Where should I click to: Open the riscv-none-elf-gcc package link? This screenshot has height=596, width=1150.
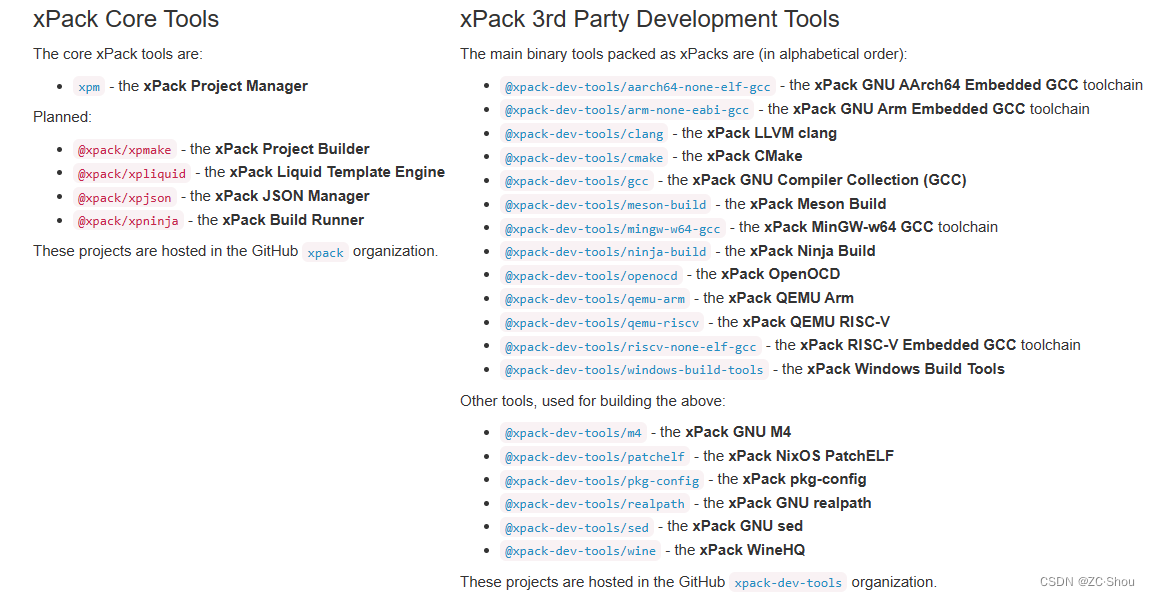(631, 347)
